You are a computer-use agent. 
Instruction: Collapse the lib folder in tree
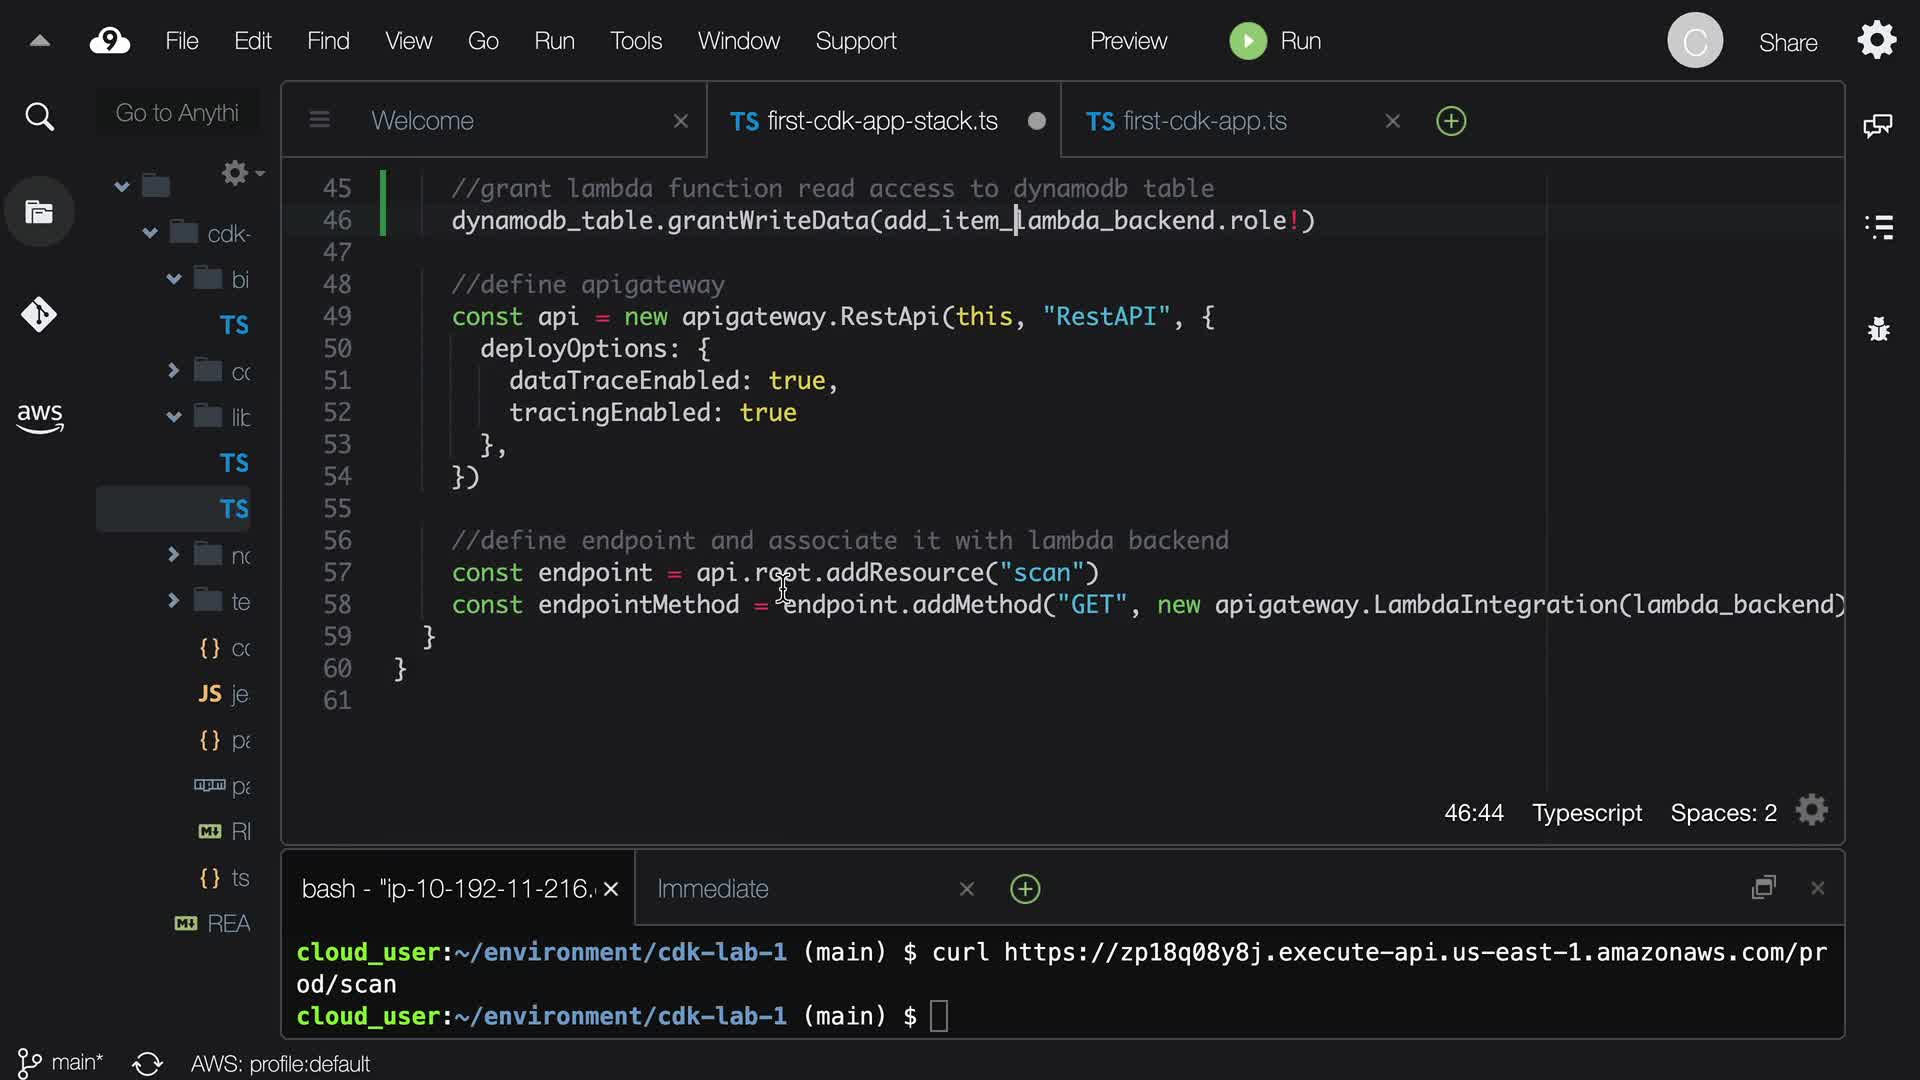174,417
